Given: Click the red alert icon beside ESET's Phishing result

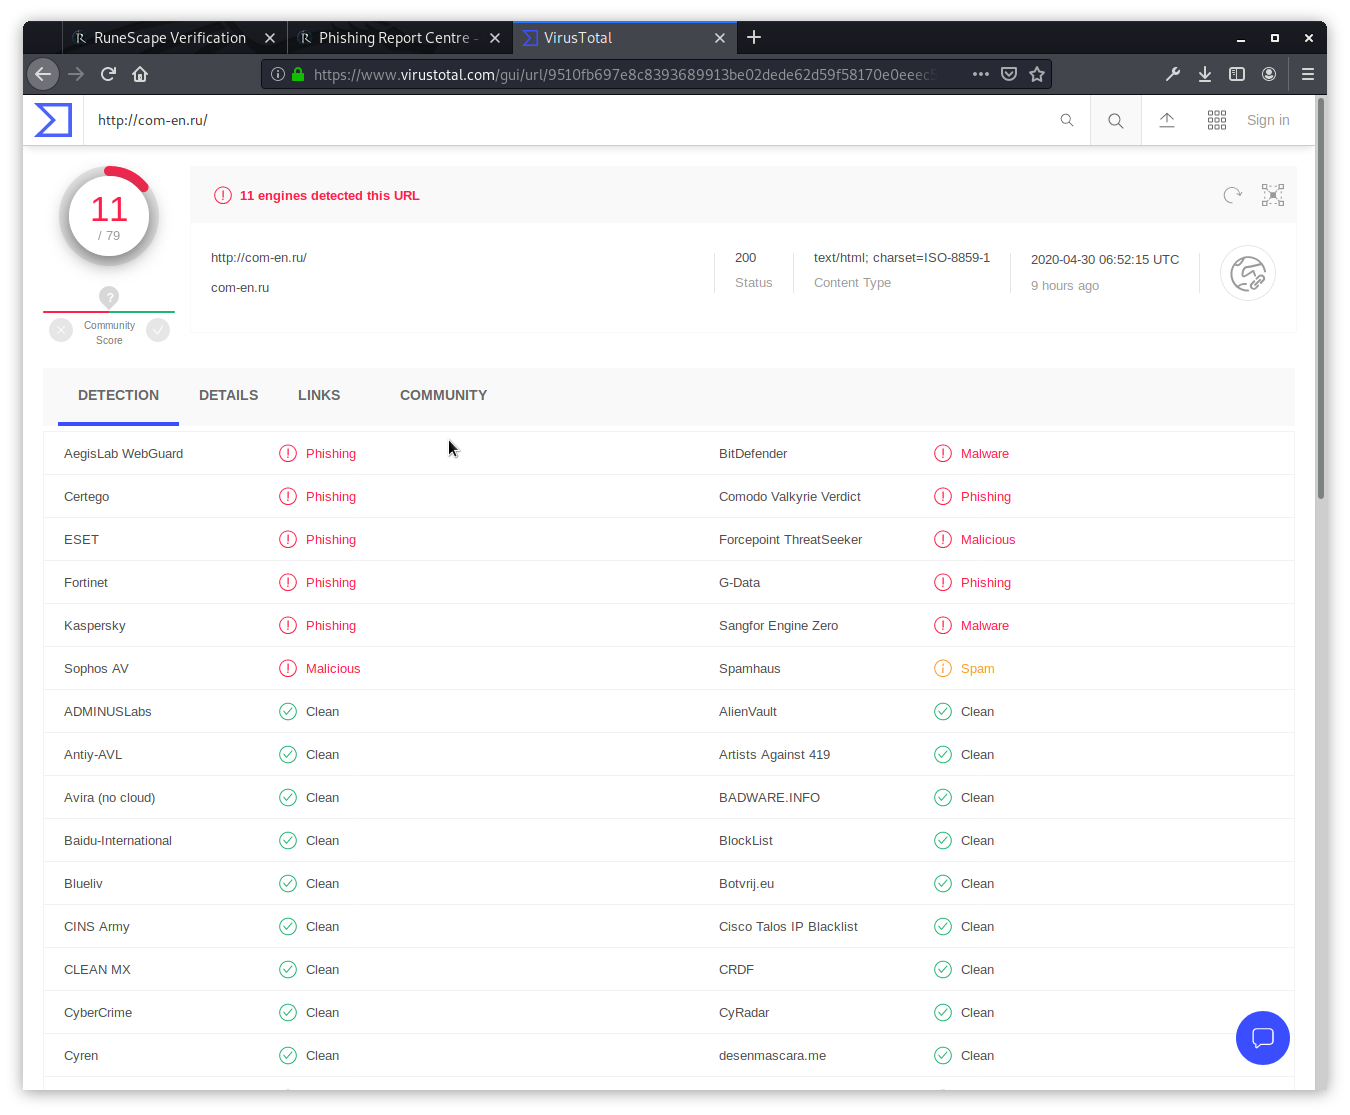Looking at the screenshot, I should [x=288, y=540].
